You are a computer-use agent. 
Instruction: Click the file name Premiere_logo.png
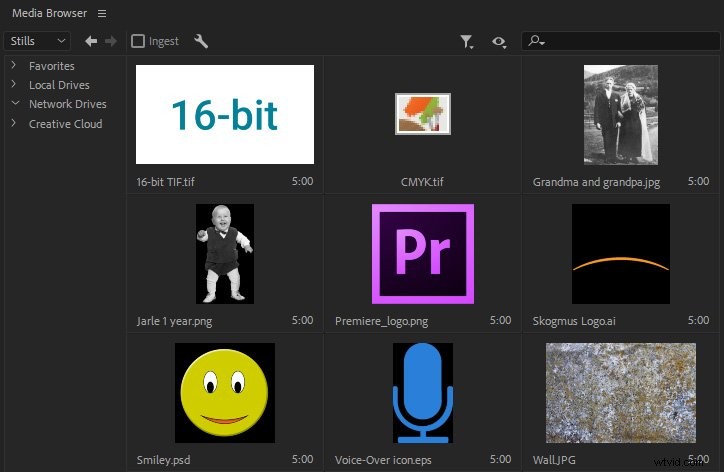[381, 321]
